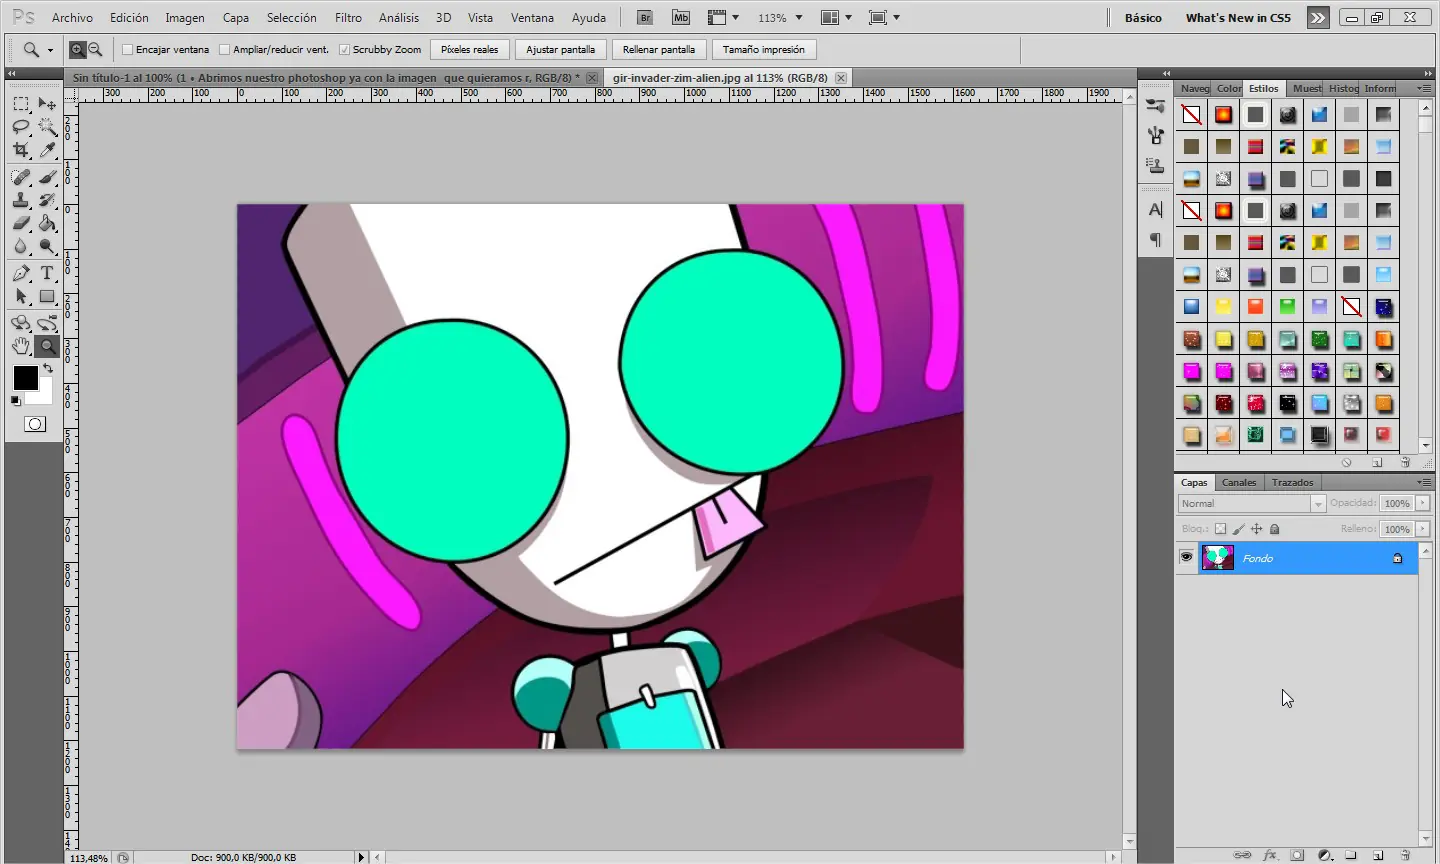Image resolution: width=1440 pixels, height=864 pixels.
Task: Select the Pen tool
Action: pos(21,273)
